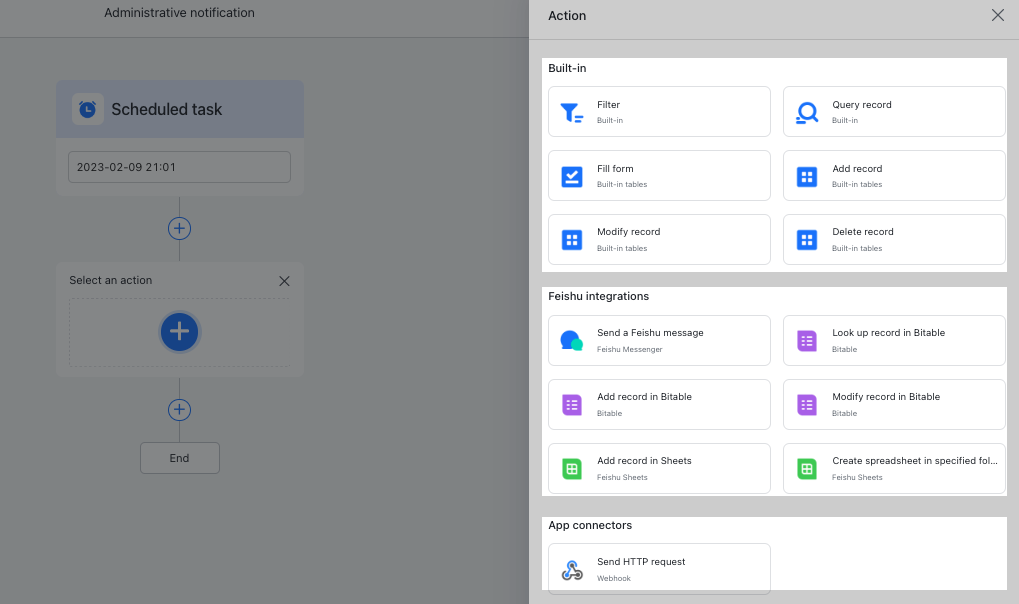
Task: Select the Delete record action card
Action: [893, 239]
